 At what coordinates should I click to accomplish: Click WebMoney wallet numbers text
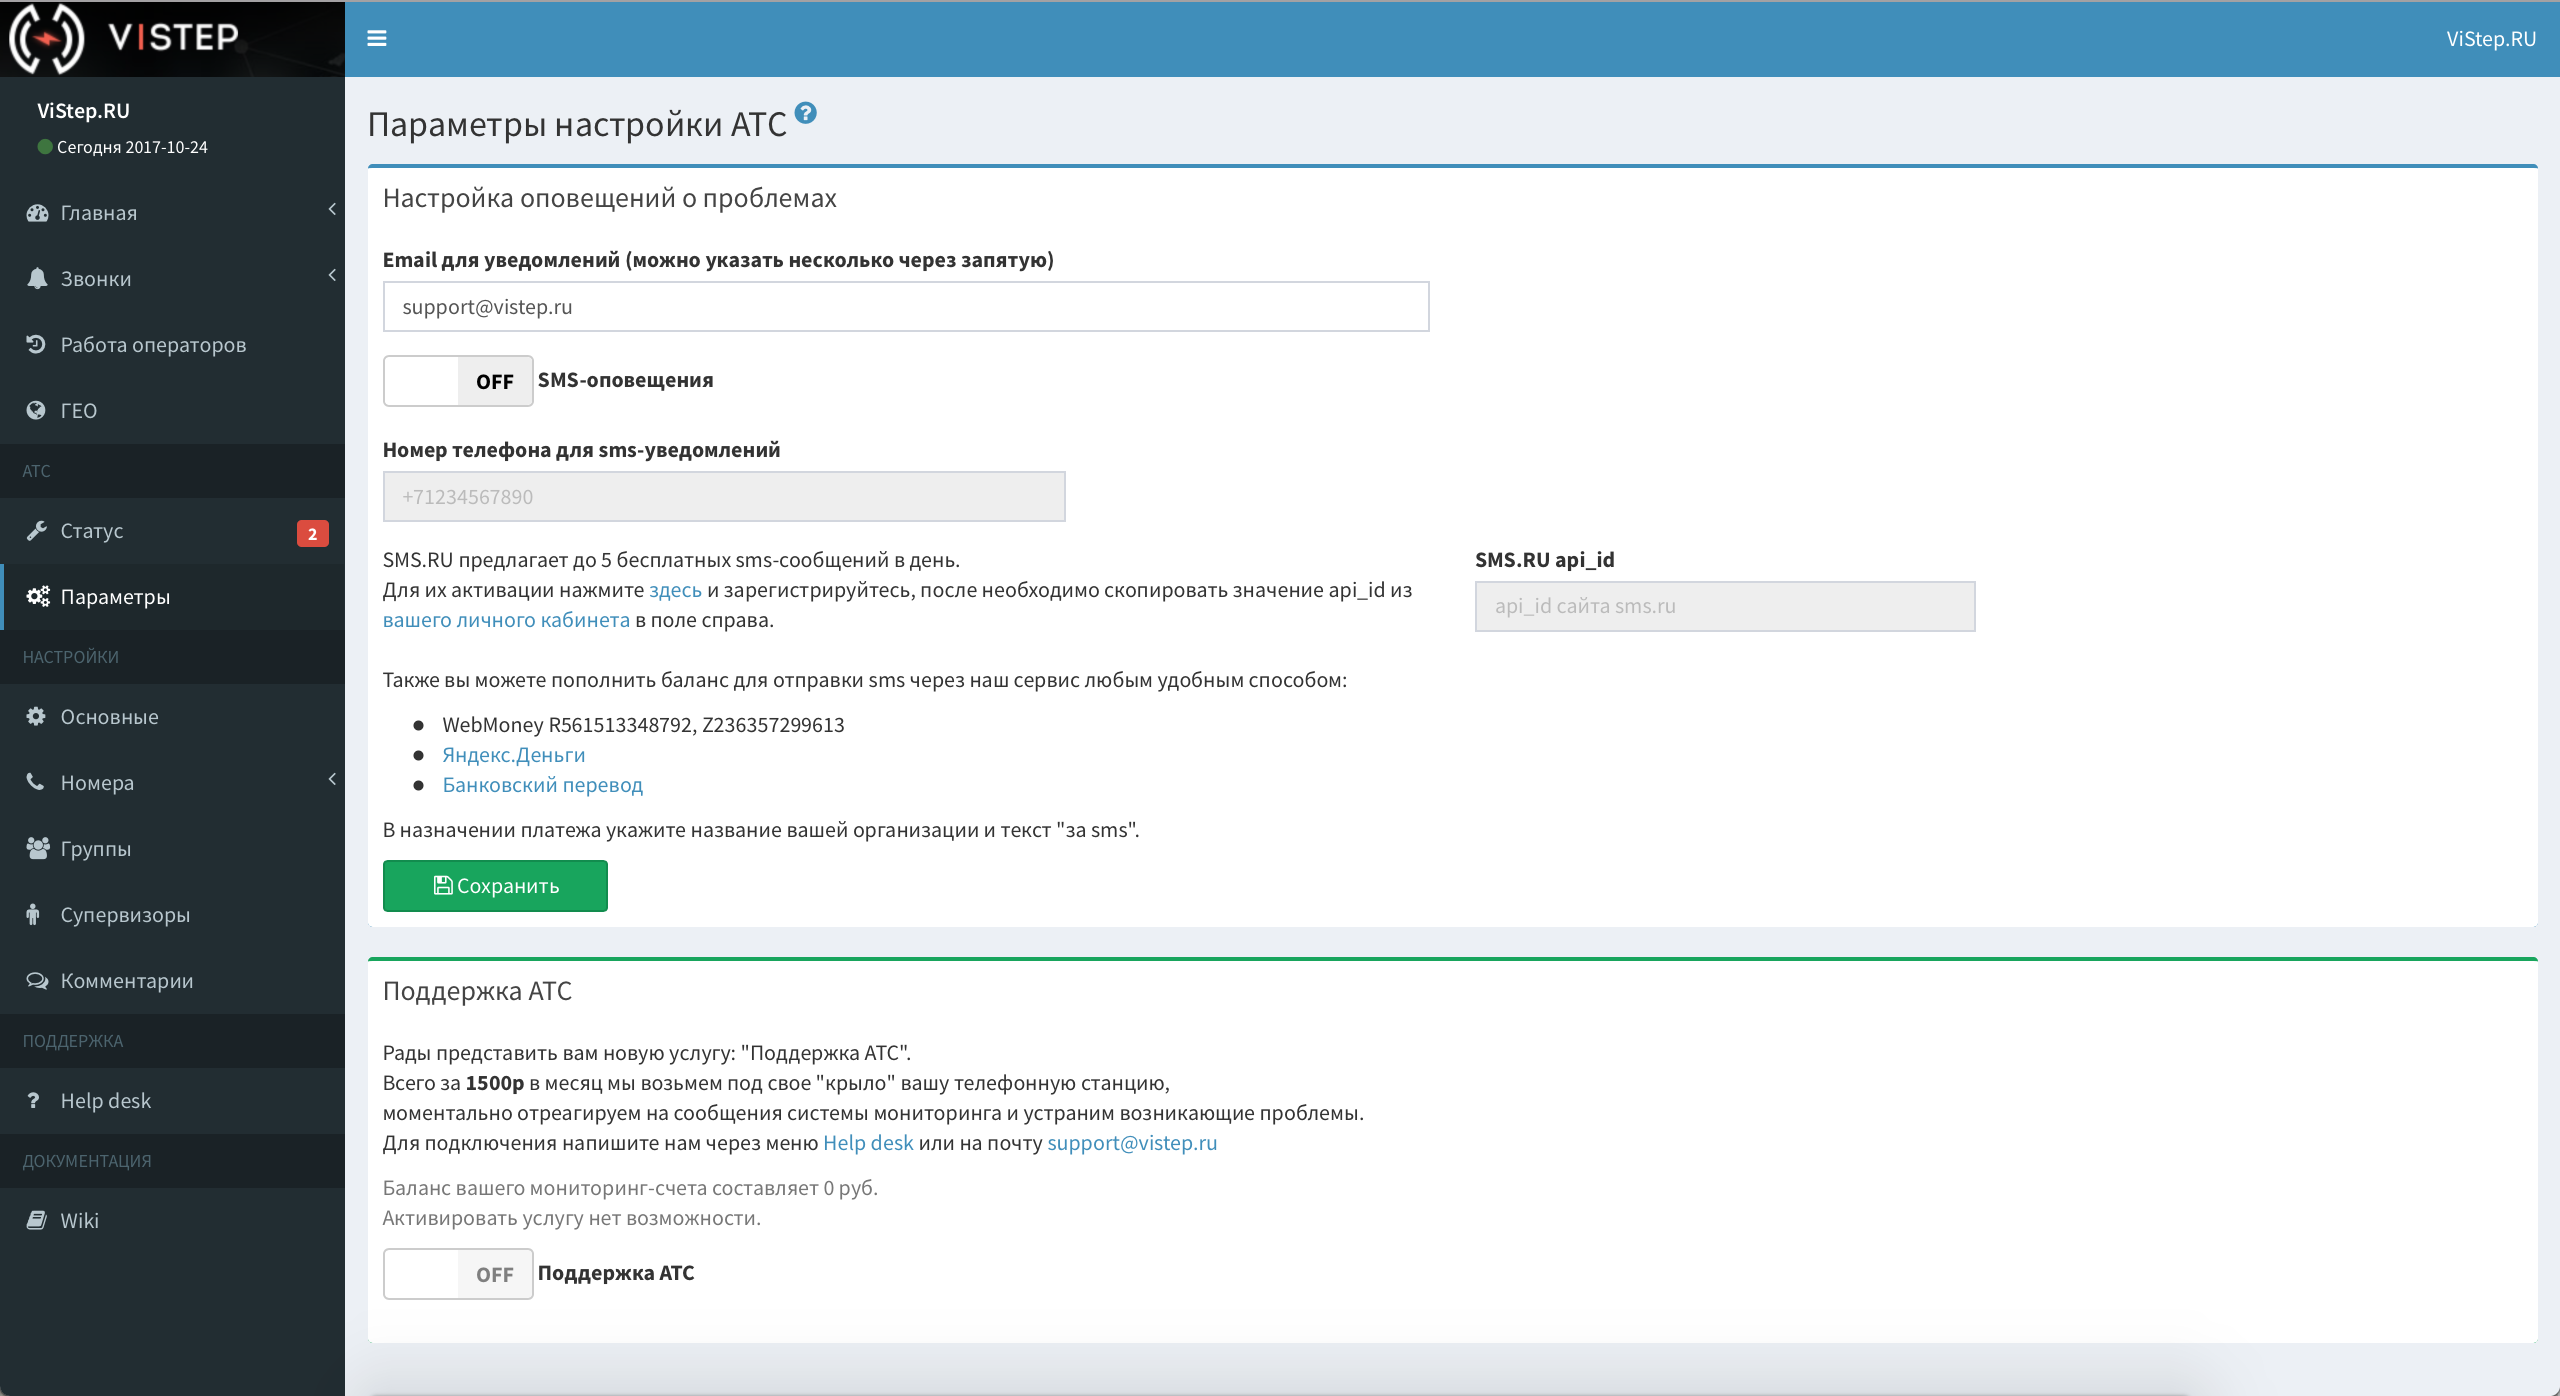pos(644,725)
